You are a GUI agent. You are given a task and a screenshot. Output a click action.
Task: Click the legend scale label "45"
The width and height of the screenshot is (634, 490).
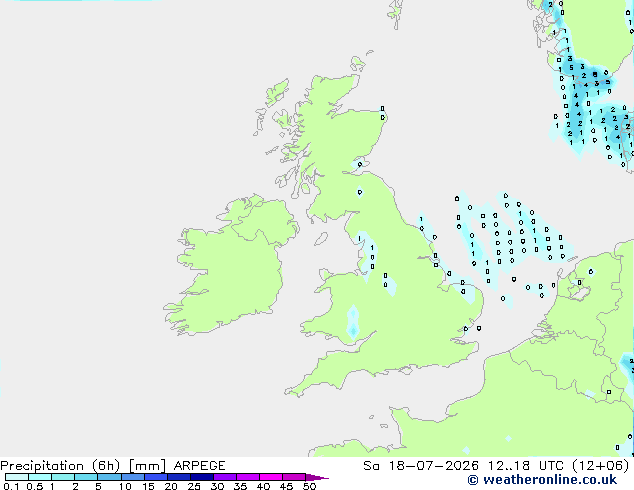(x=286, y=486)
